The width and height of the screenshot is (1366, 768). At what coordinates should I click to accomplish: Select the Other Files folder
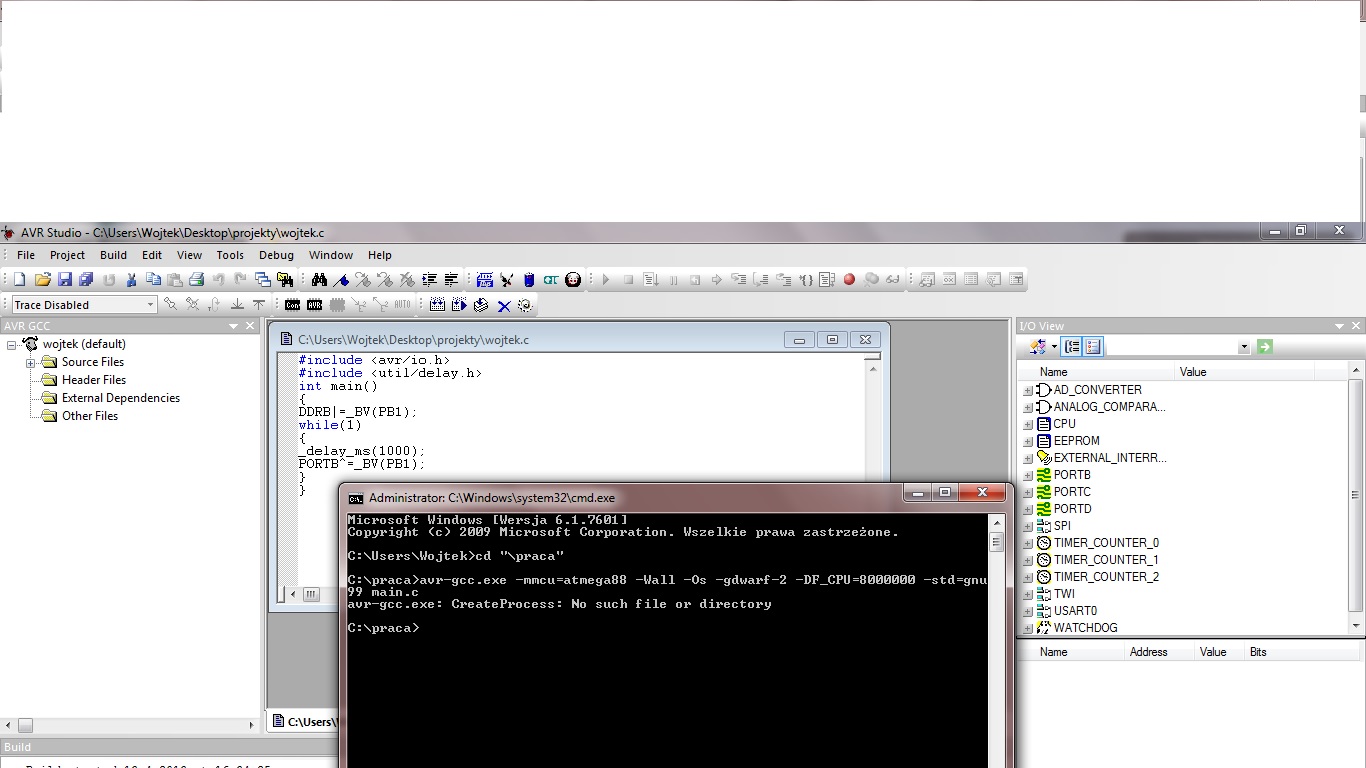coord(90,416)
